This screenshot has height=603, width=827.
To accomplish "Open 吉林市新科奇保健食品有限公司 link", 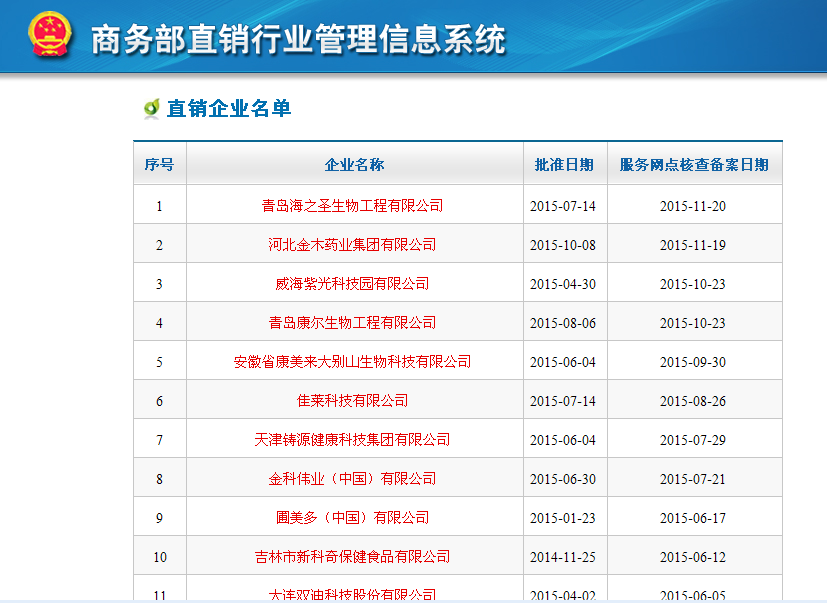I will (352, 557).
